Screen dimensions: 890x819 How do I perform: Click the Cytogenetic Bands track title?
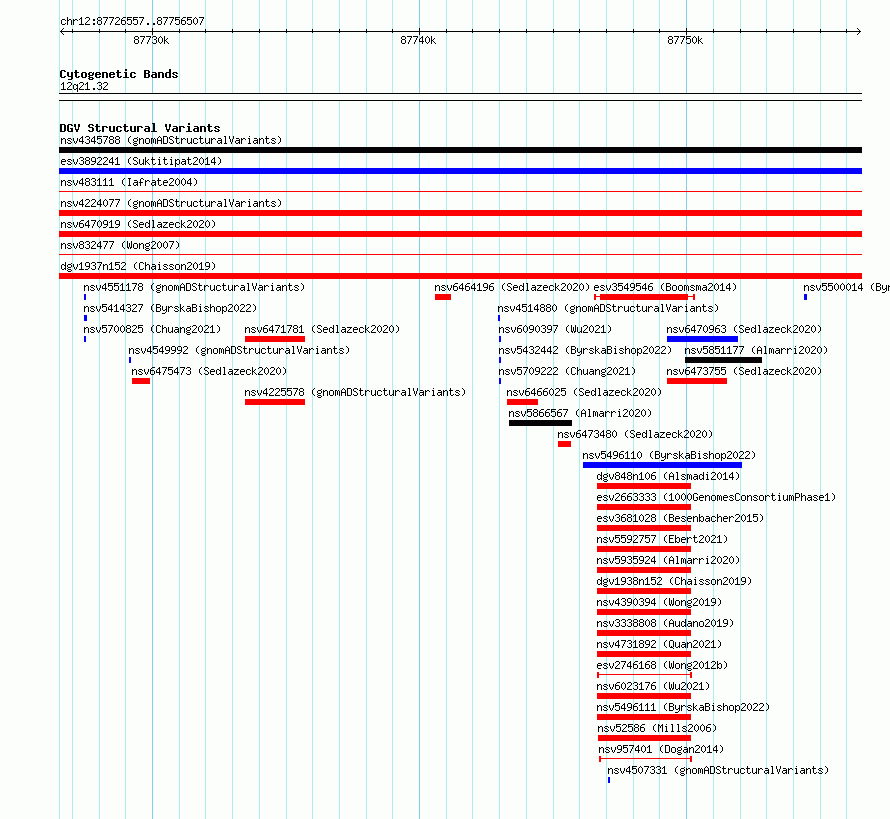click(x=119, y=74)
